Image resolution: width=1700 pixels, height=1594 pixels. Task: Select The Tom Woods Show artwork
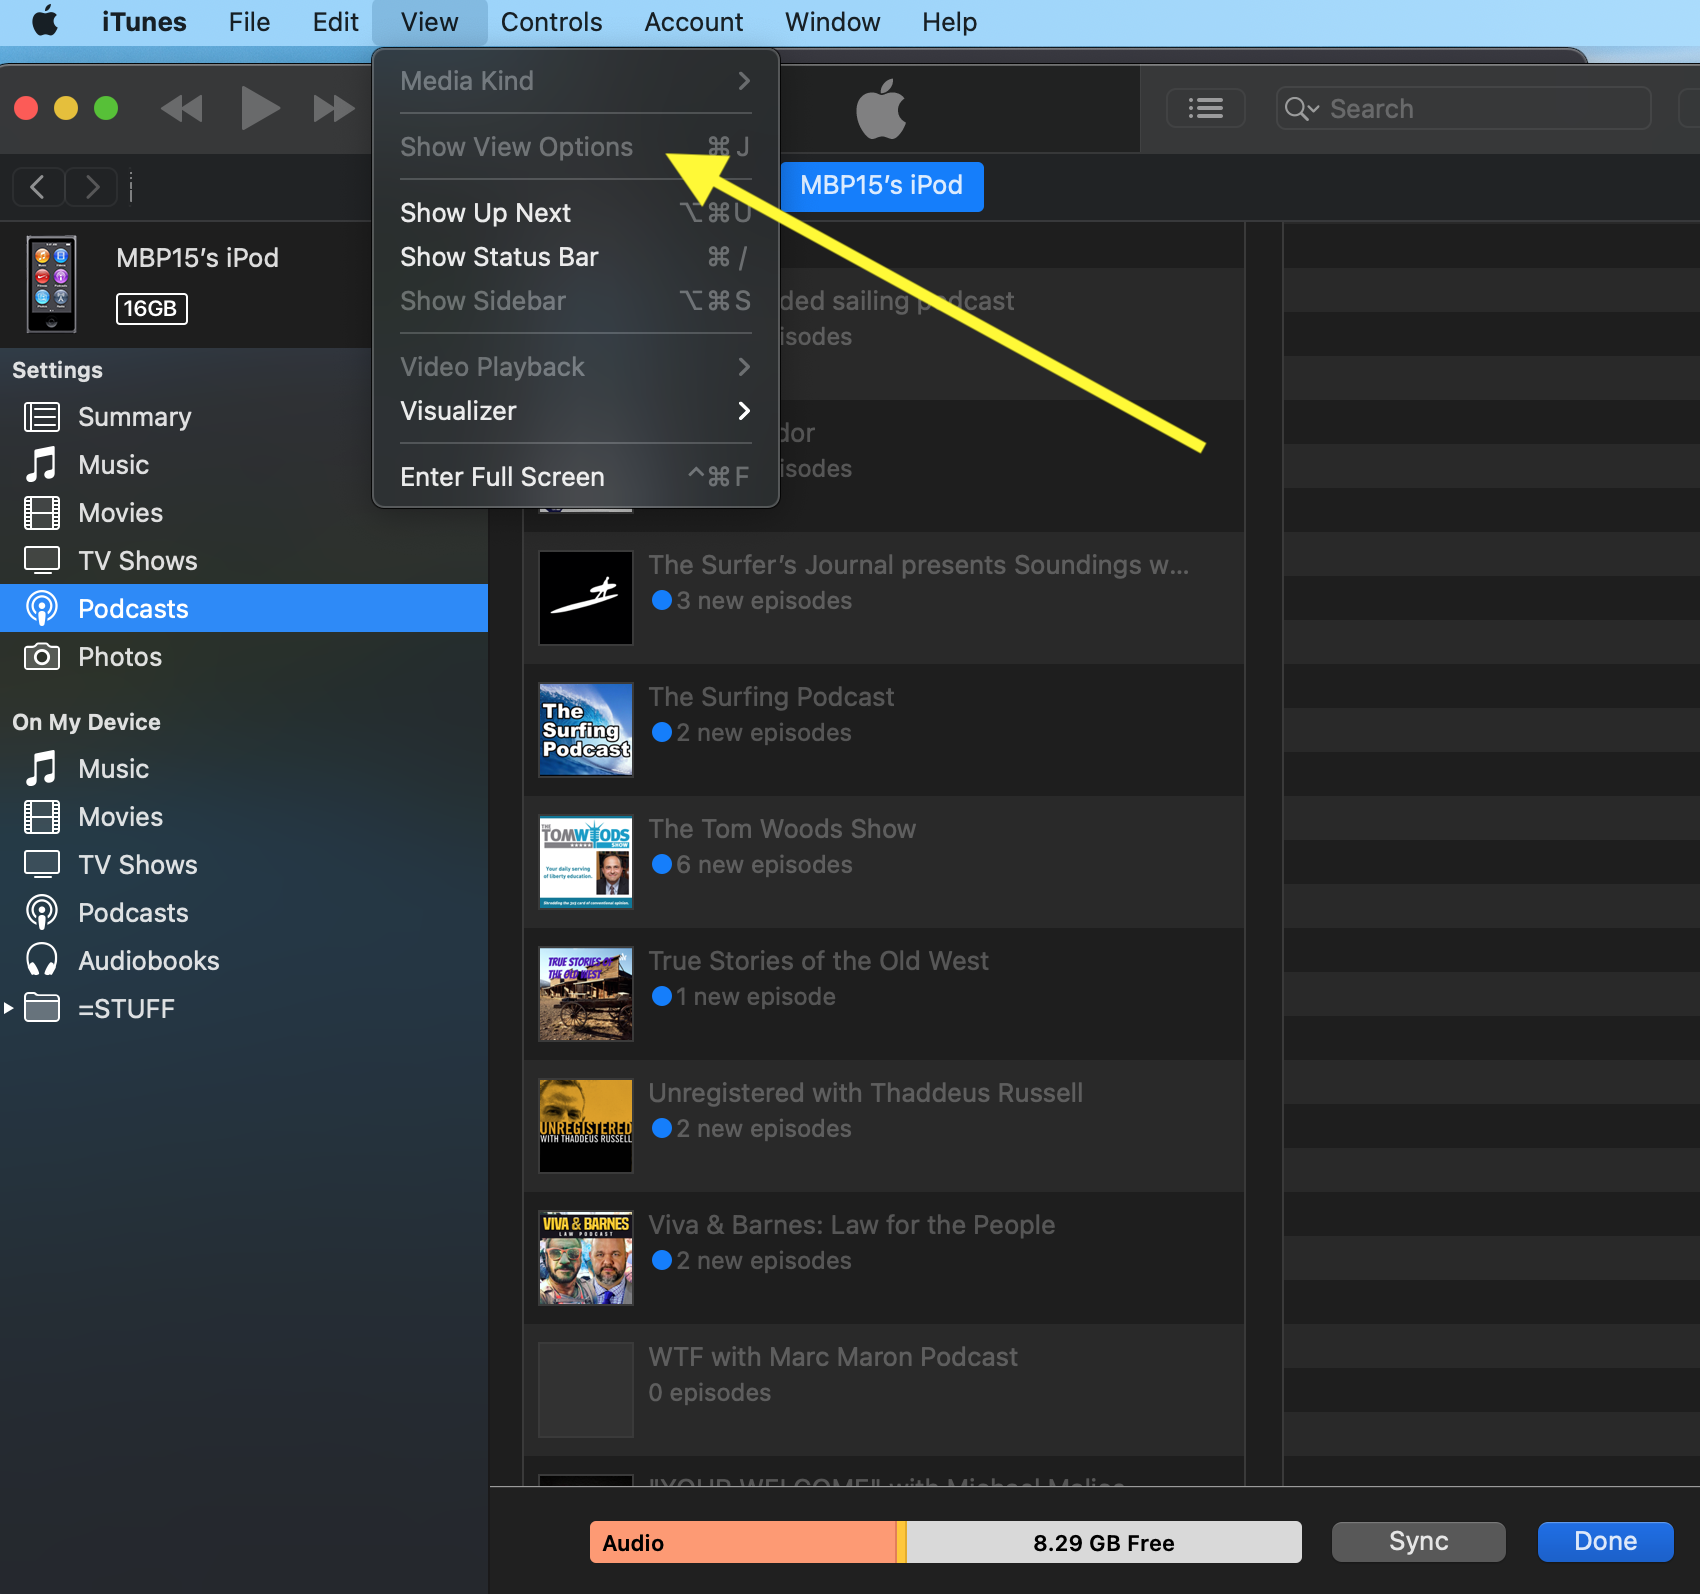point(586,862)
